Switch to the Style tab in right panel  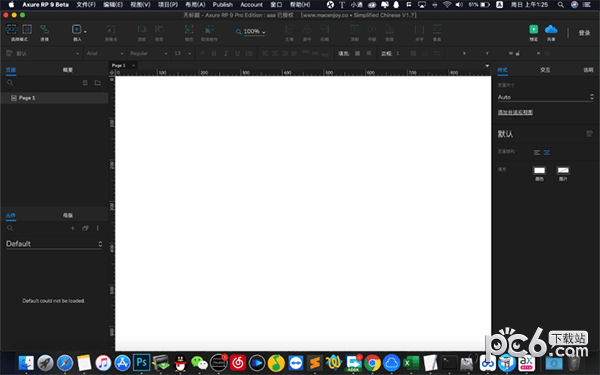coord(502,70)
